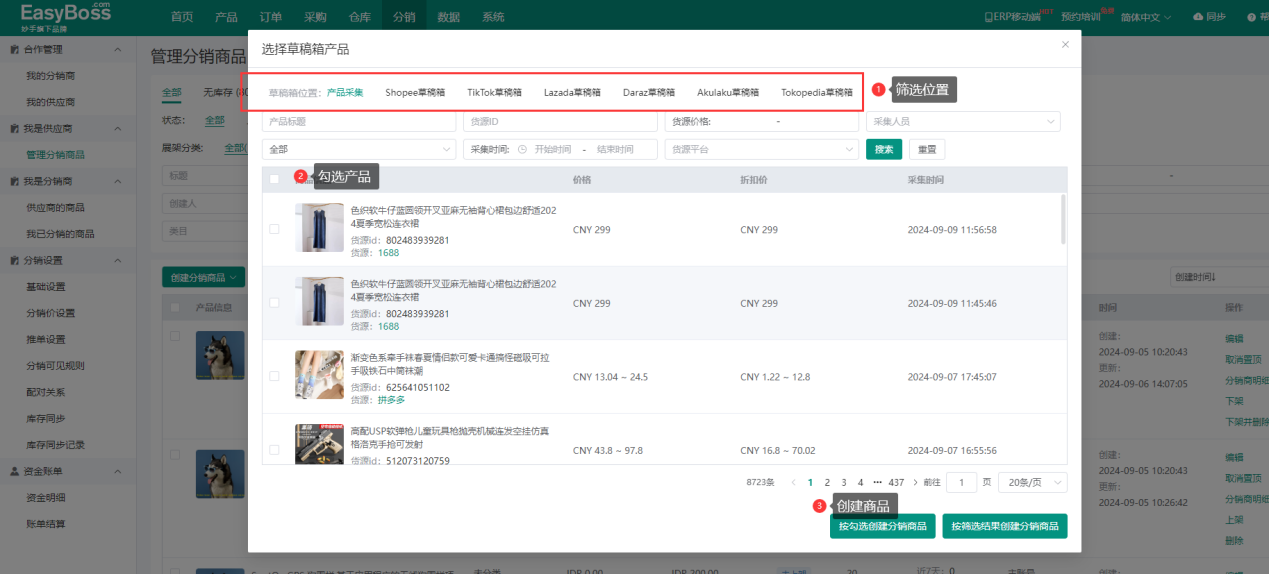Collapse the 合作管理 sidebar group
The width and height of the screenshot is (1269, 574).
pos(118,49)
